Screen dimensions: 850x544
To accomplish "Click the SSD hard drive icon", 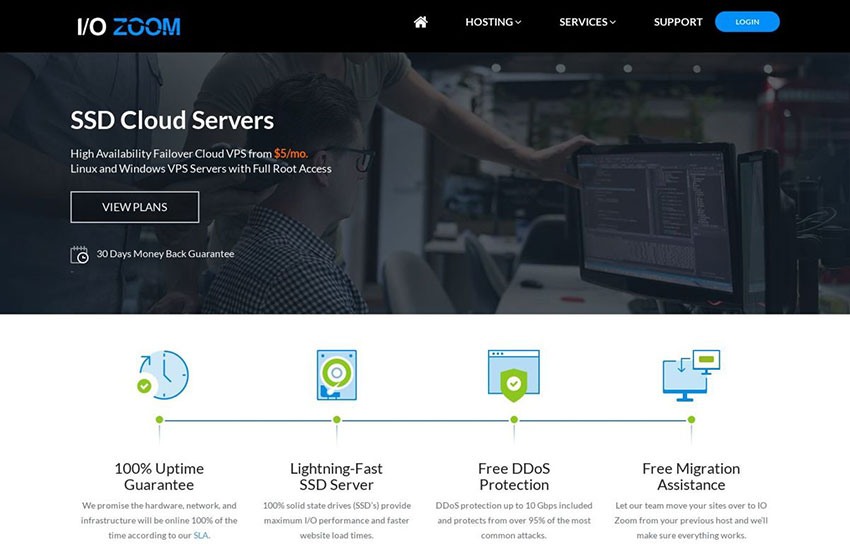I will tap(336, 375).
